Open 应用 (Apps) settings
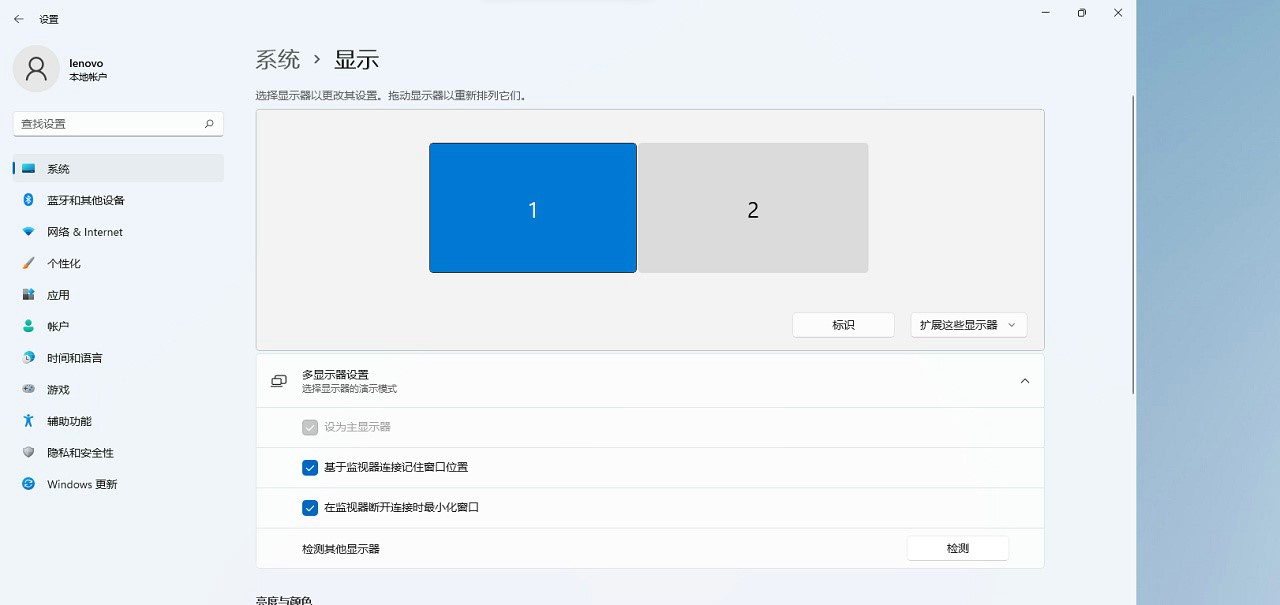 [58, 294]
